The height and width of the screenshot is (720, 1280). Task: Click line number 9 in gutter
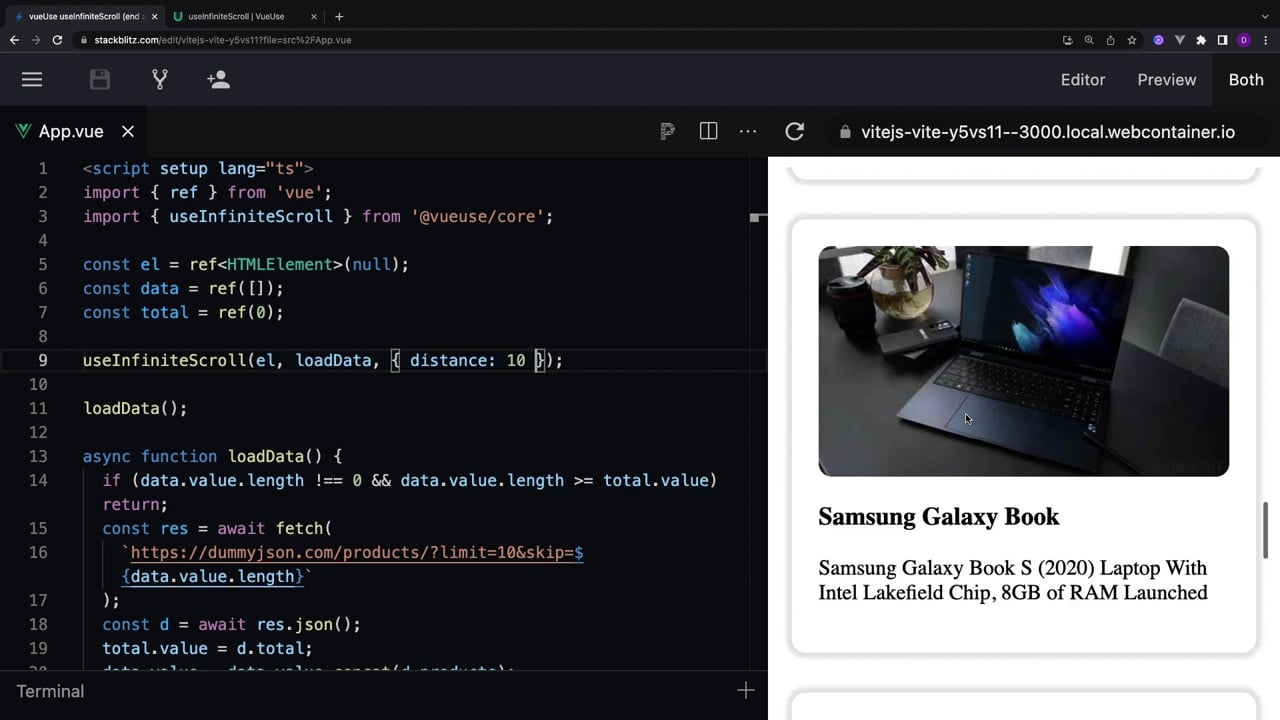42,360
